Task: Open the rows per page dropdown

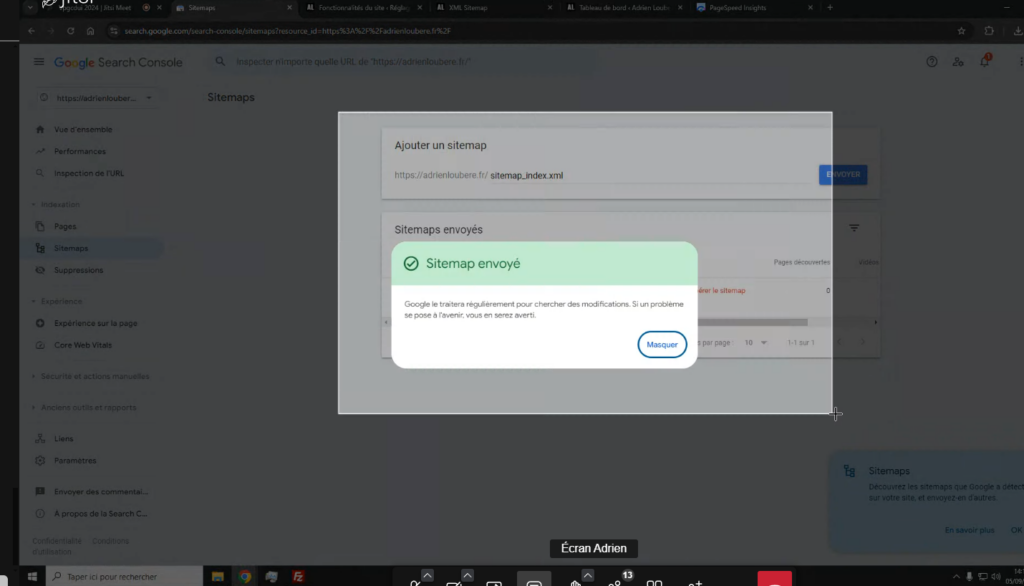Action: 755,342
